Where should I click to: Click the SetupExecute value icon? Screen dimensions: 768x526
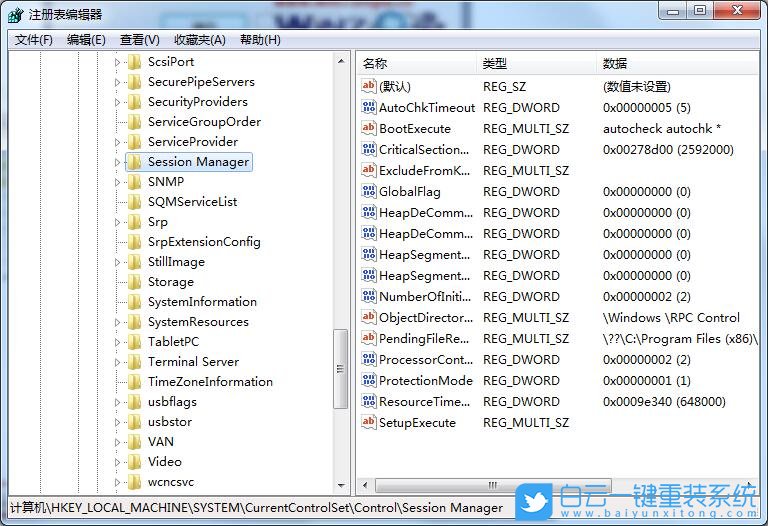click(368, 423)
